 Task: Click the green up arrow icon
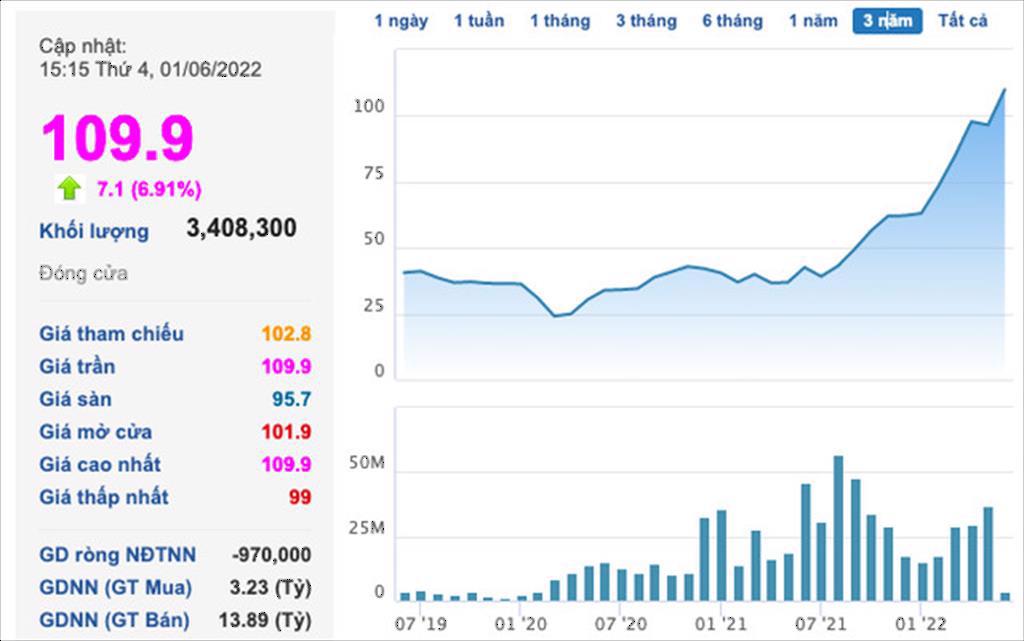pyautogui.click(x=69, y=188)
